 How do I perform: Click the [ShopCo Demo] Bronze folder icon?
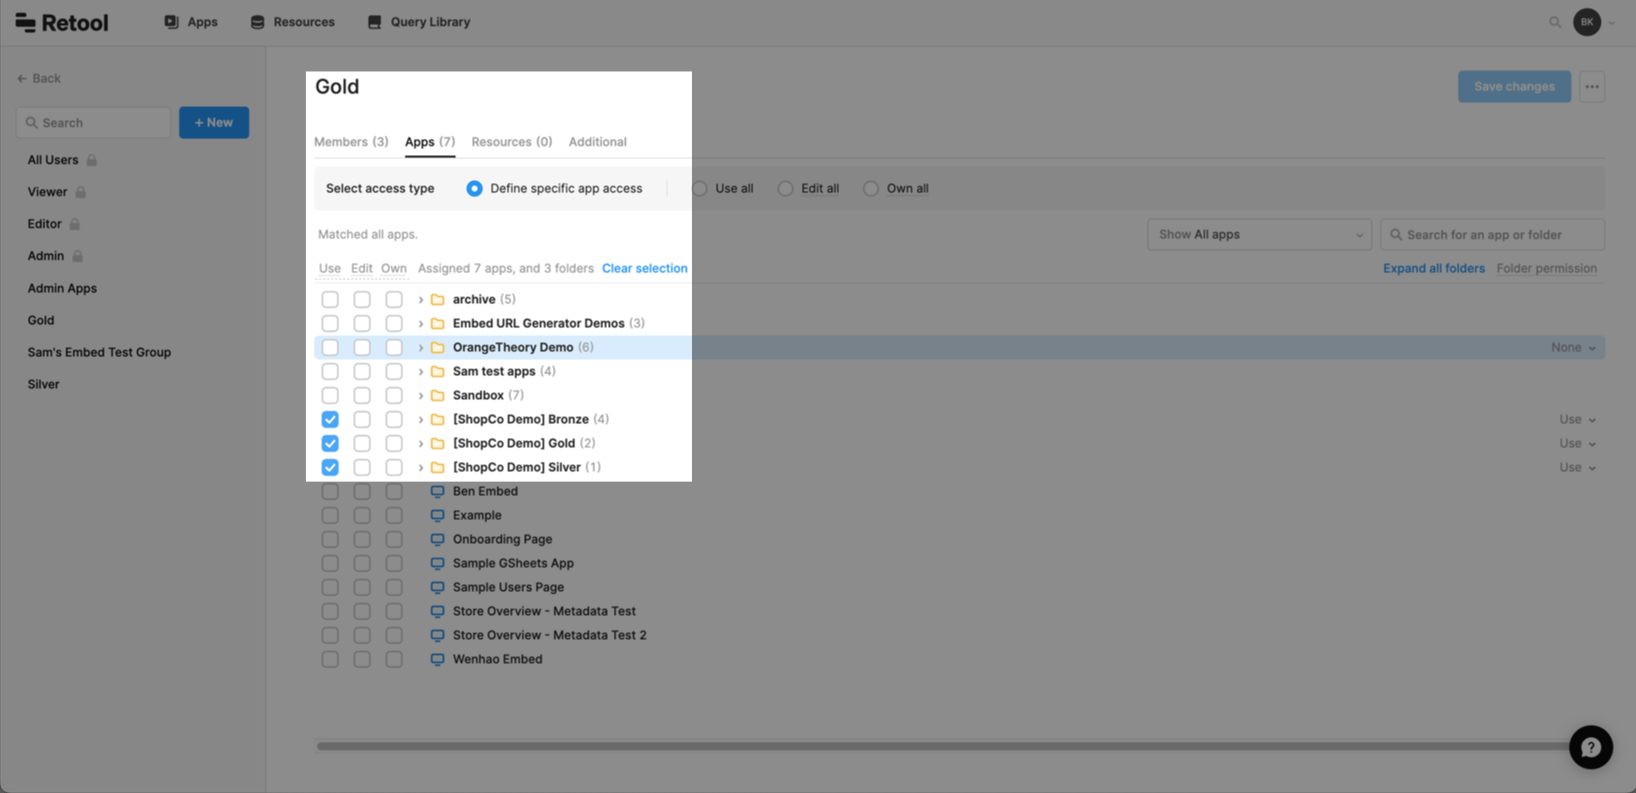click(x=437, y=419)
